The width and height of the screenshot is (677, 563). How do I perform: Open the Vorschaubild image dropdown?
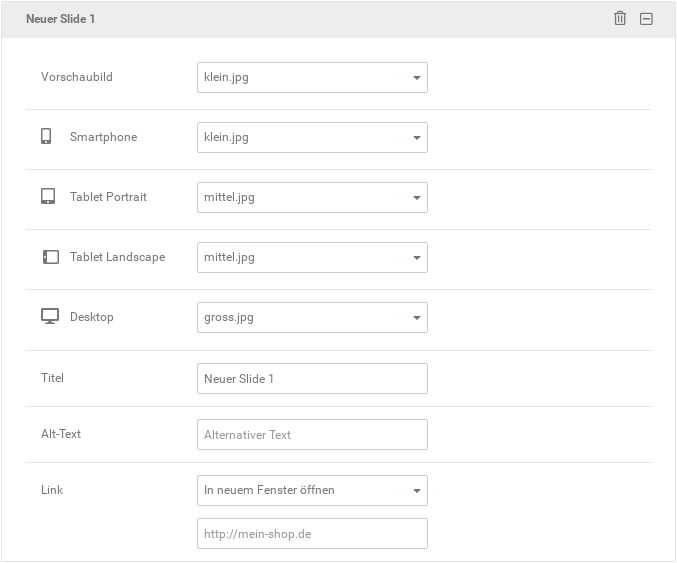[312, 77]
